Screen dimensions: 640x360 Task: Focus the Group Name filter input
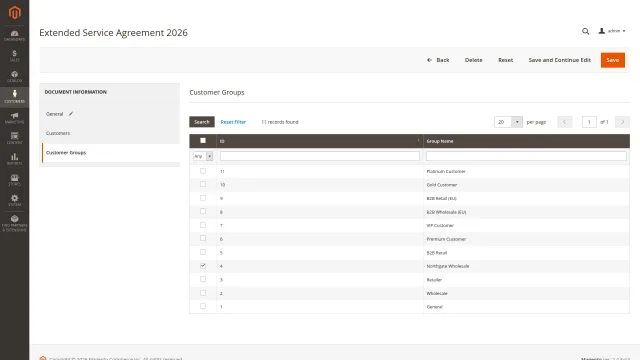[526, 156]
